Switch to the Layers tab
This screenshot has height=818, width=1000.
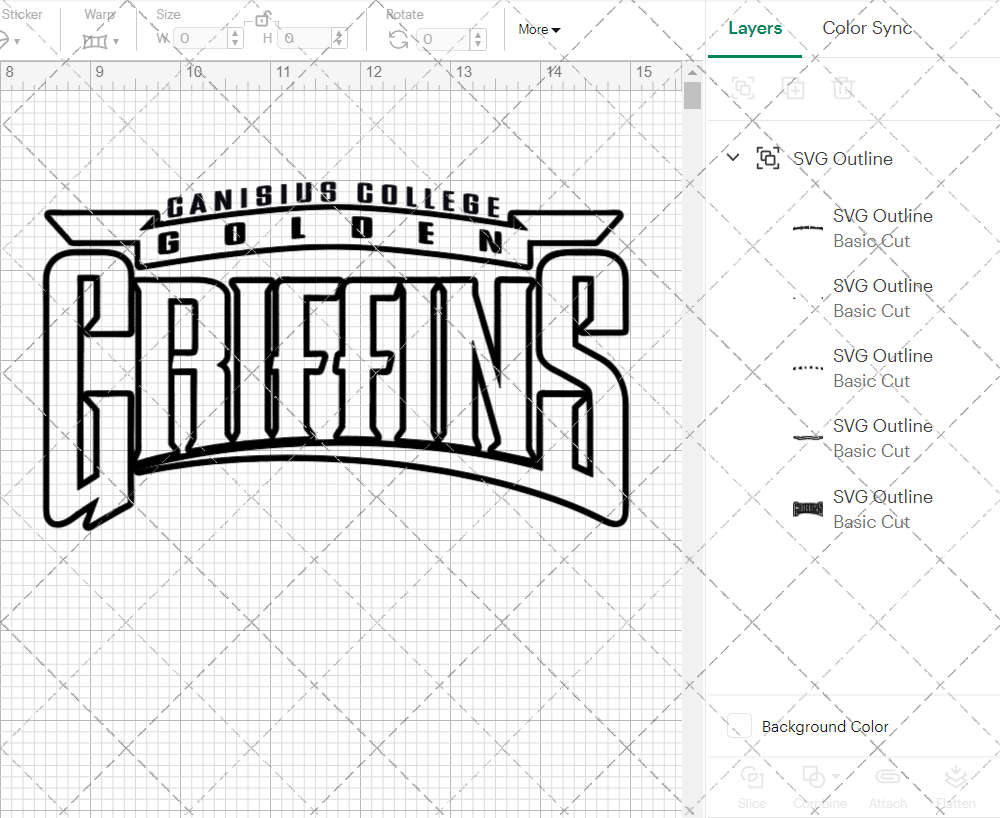(x=755, y=28)
